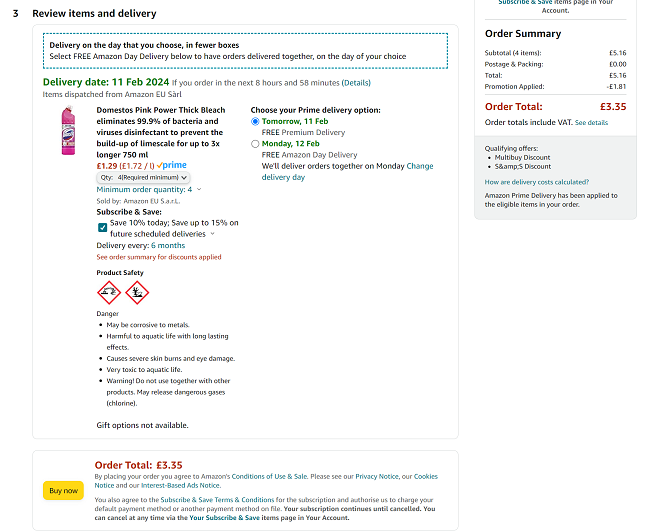Expand the future scheduled deliveries chevron

coord(213,234)
